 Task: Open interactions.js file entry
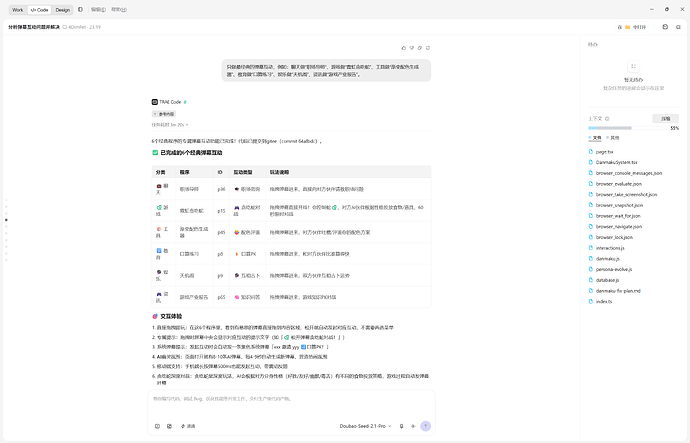coord(610,248)
